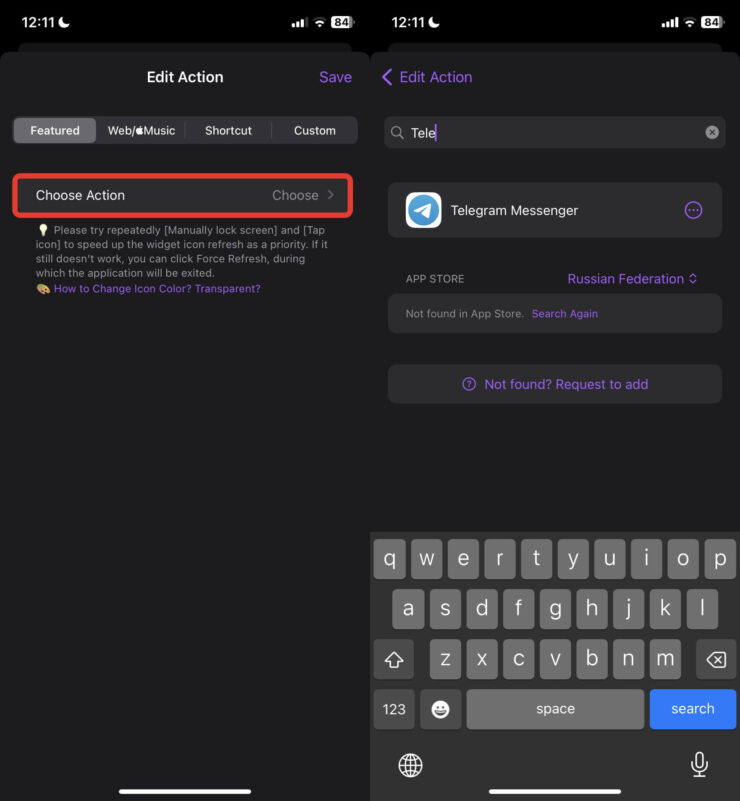Tap the Telegram Messenger app icon
The height and width of the screenshot is (801, 740).
[424, 211]
